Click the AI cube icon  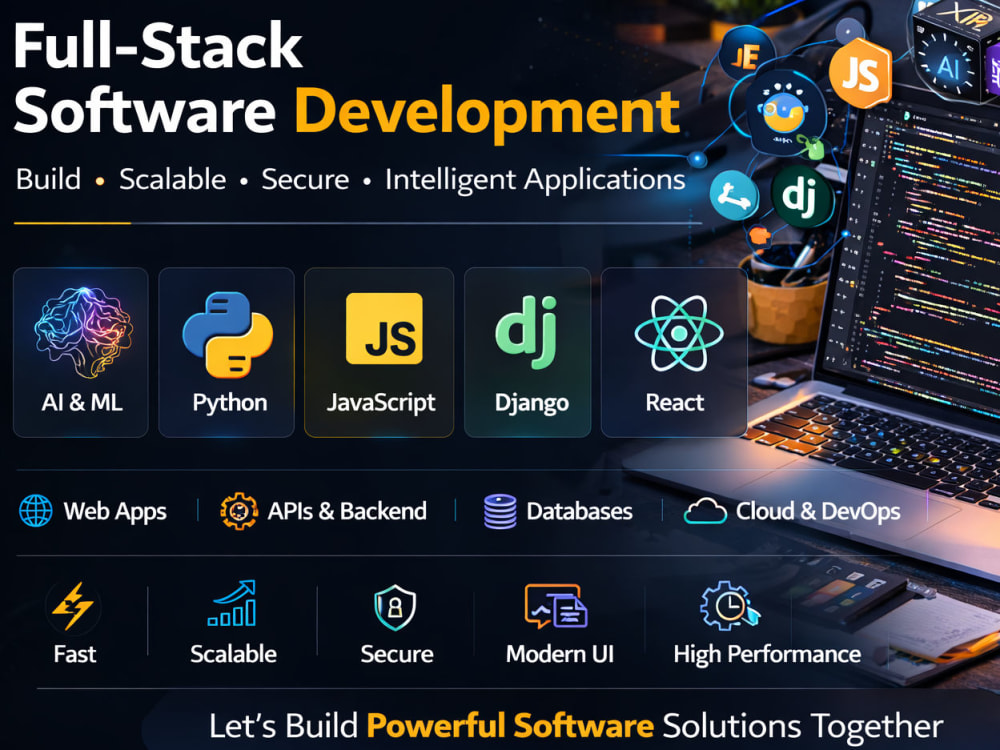[x=947, y=64]
